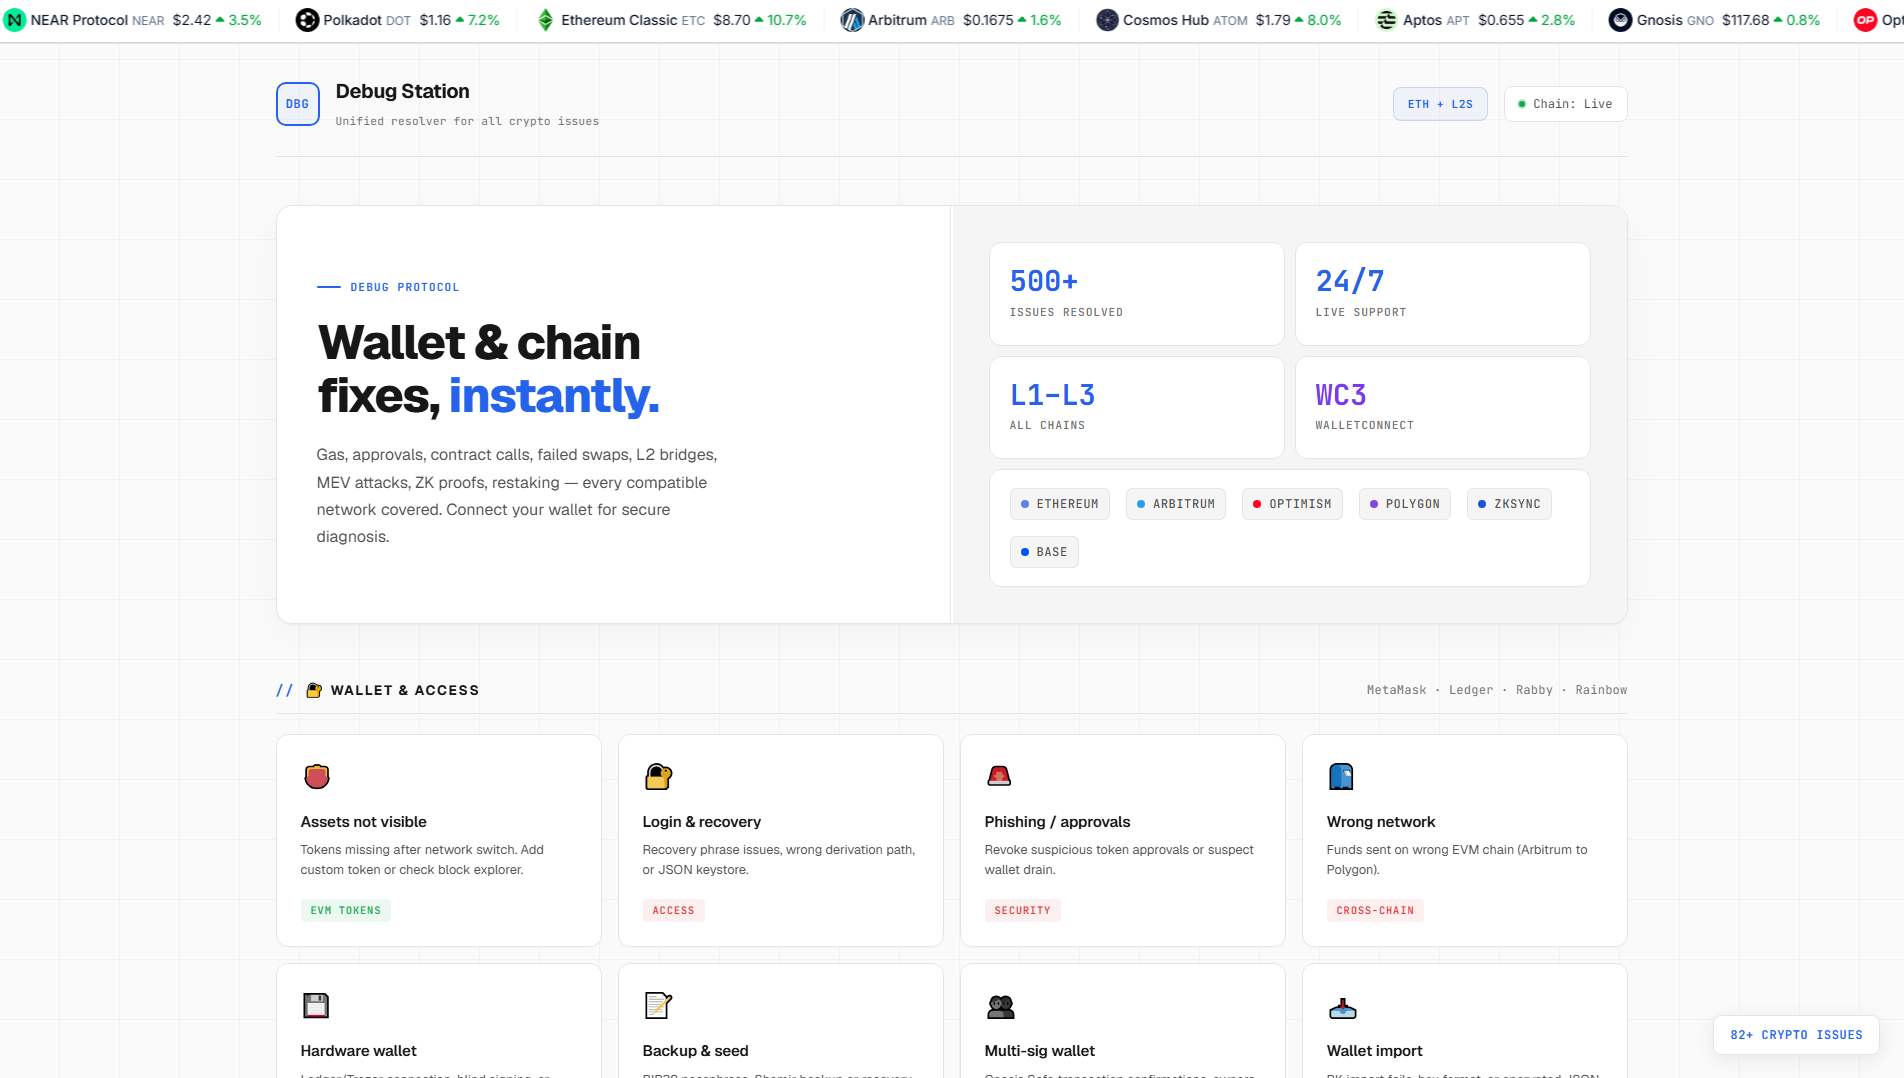The image size is (1904, 1078).
Task: Click the Chain: Live status pill
Action: 1565,104
